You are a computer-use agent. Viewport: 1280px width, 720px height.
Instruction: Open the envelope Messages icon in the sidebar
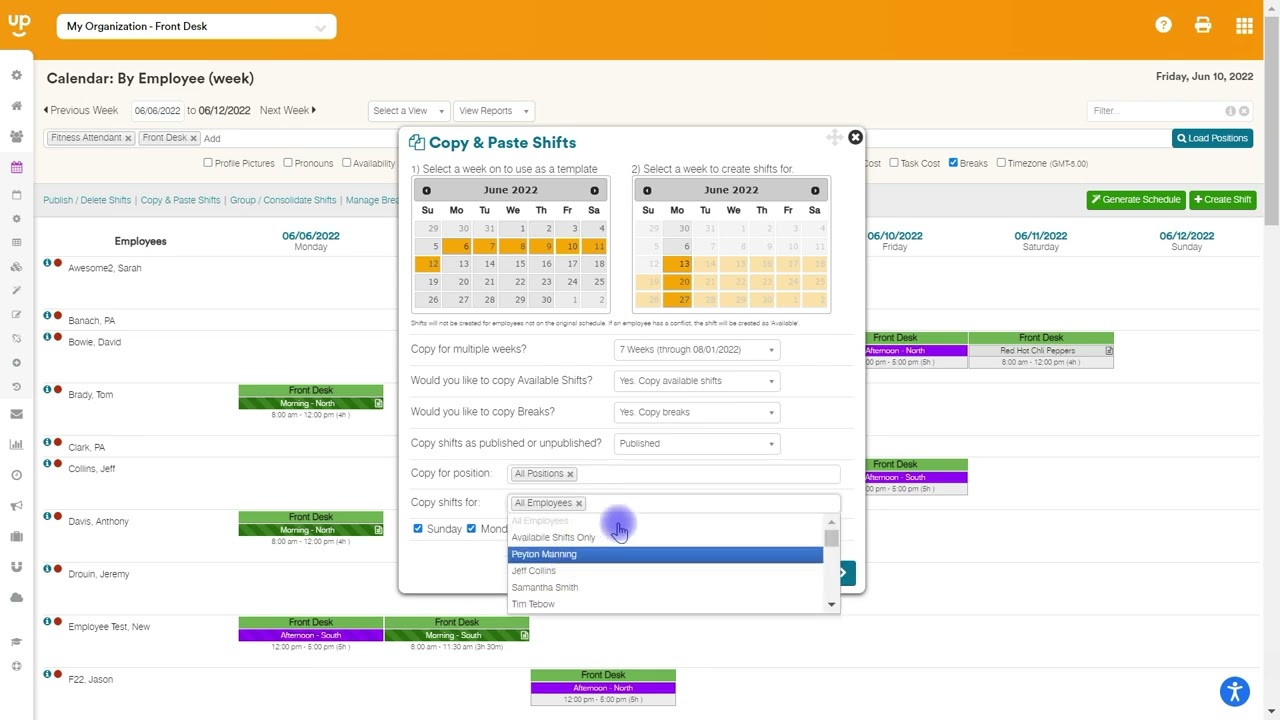coord(16,414)
